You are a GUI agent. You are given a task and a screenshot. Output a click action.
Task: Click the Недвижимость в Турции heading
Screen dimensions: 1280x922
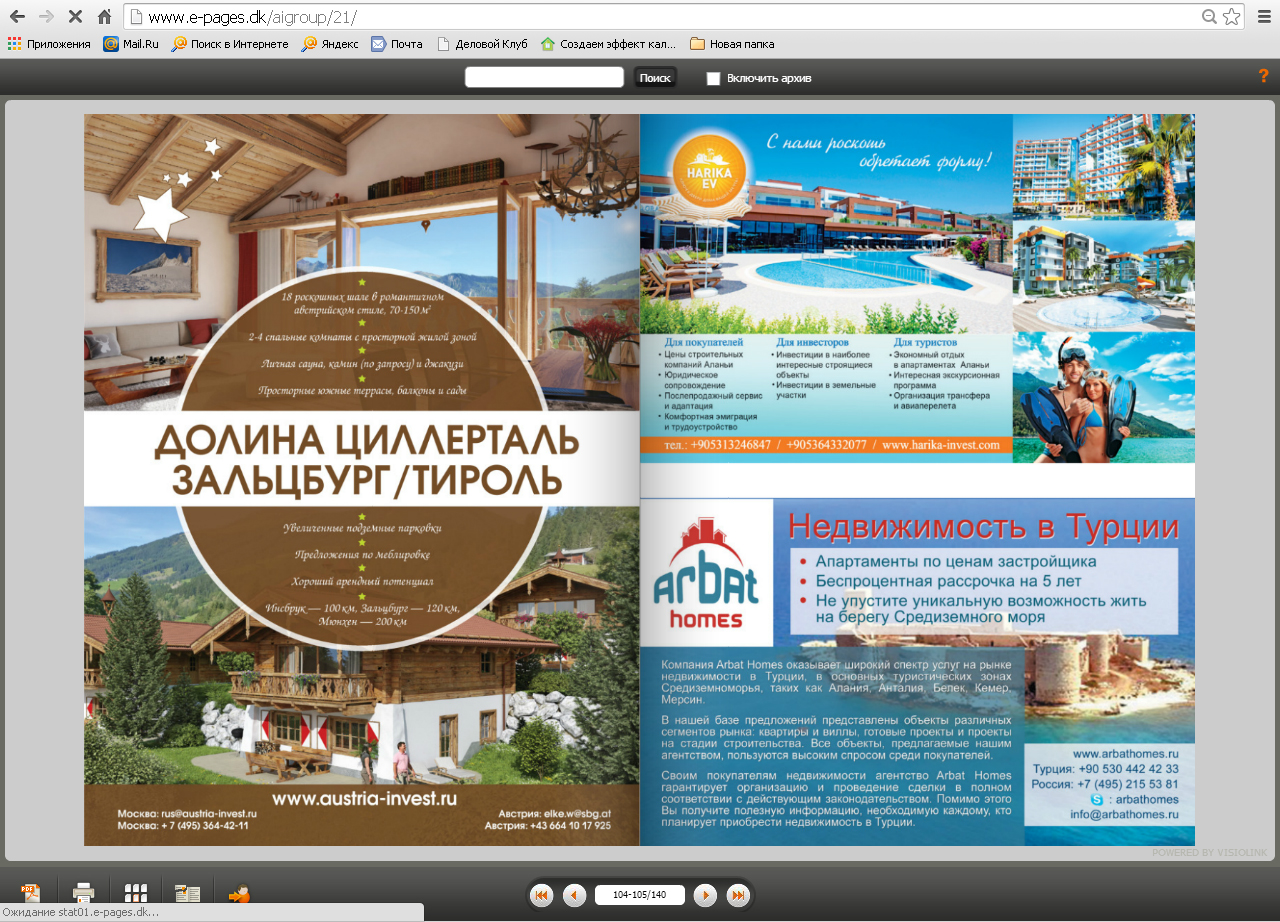coord(983,526)
